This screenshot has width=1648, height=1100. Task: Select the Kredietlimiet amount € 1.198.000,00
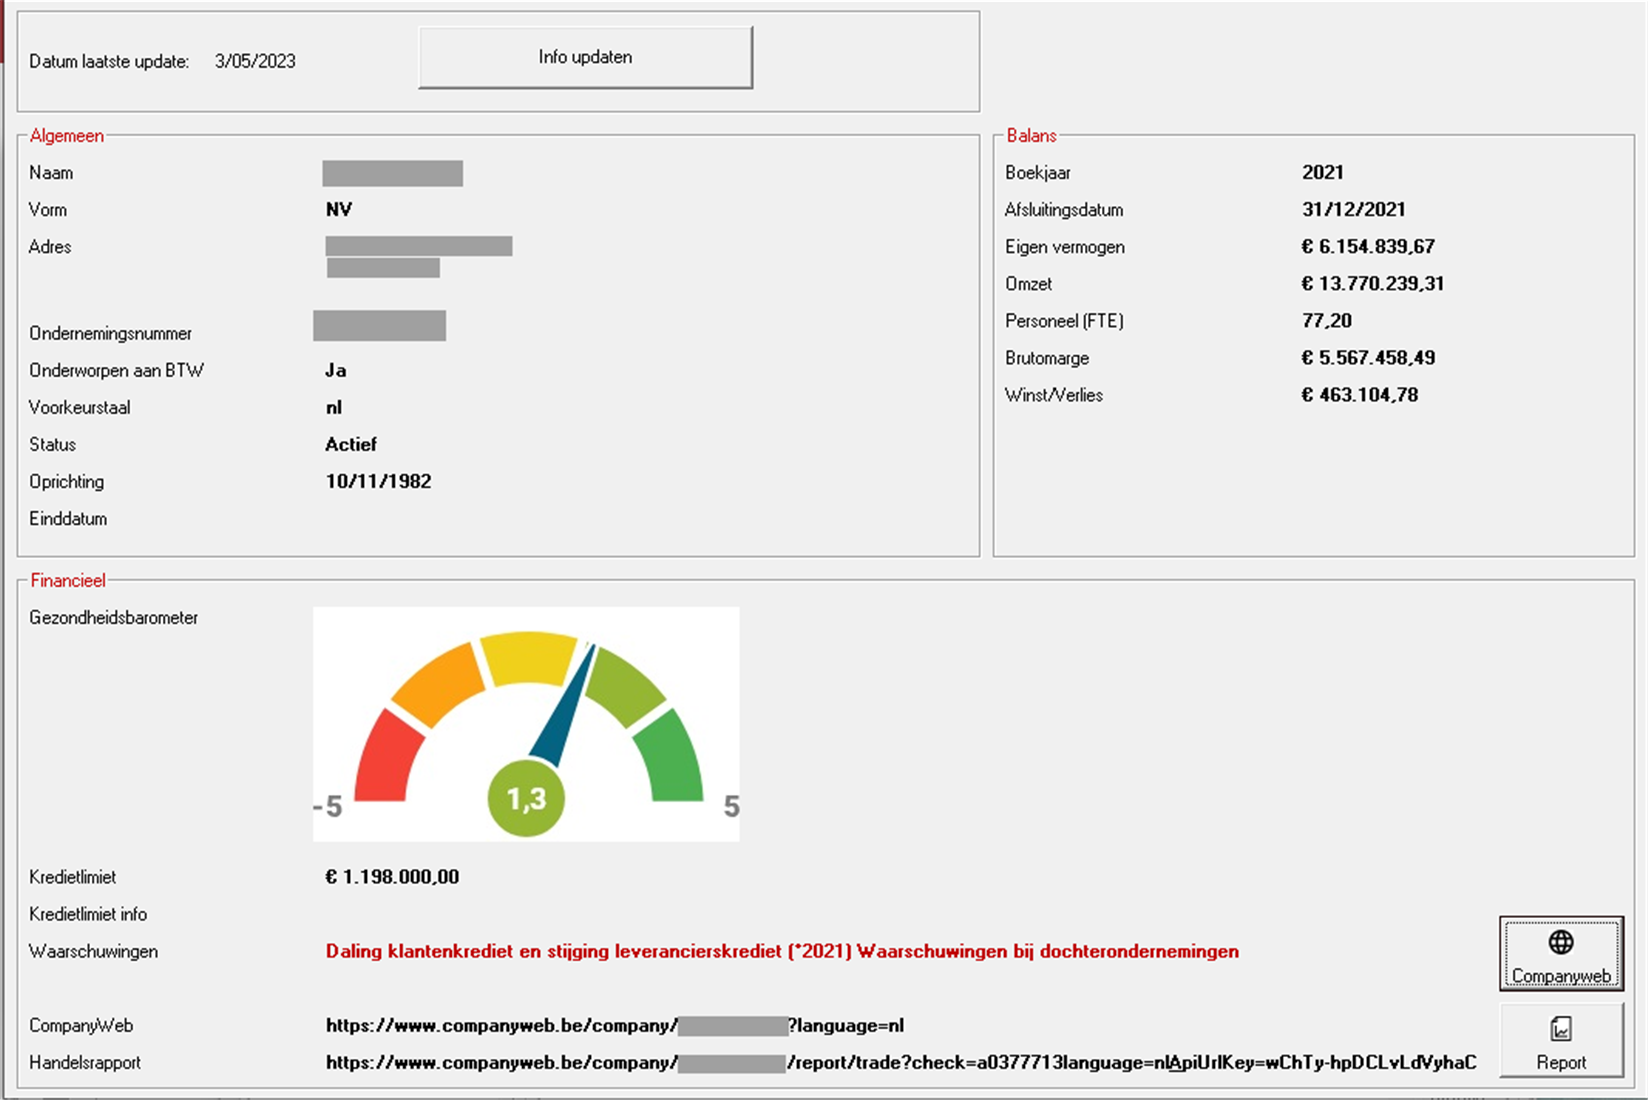click(x=392, y=877)
